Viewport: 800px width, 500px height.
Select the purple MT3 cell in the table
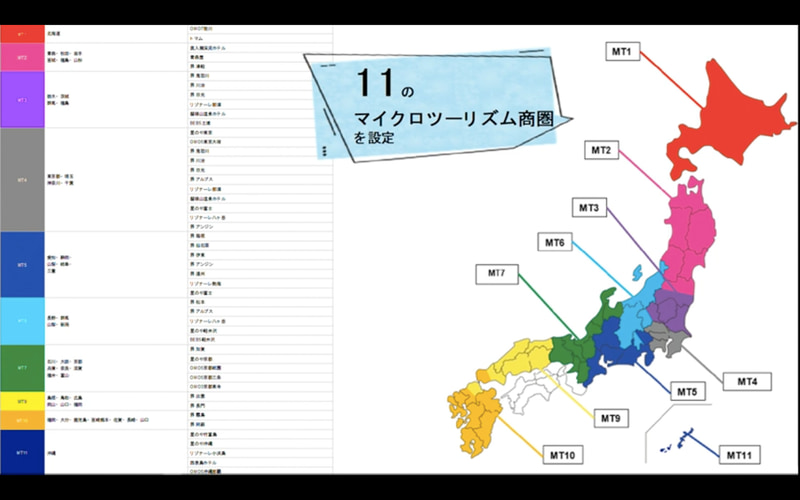tap(22, 99)
